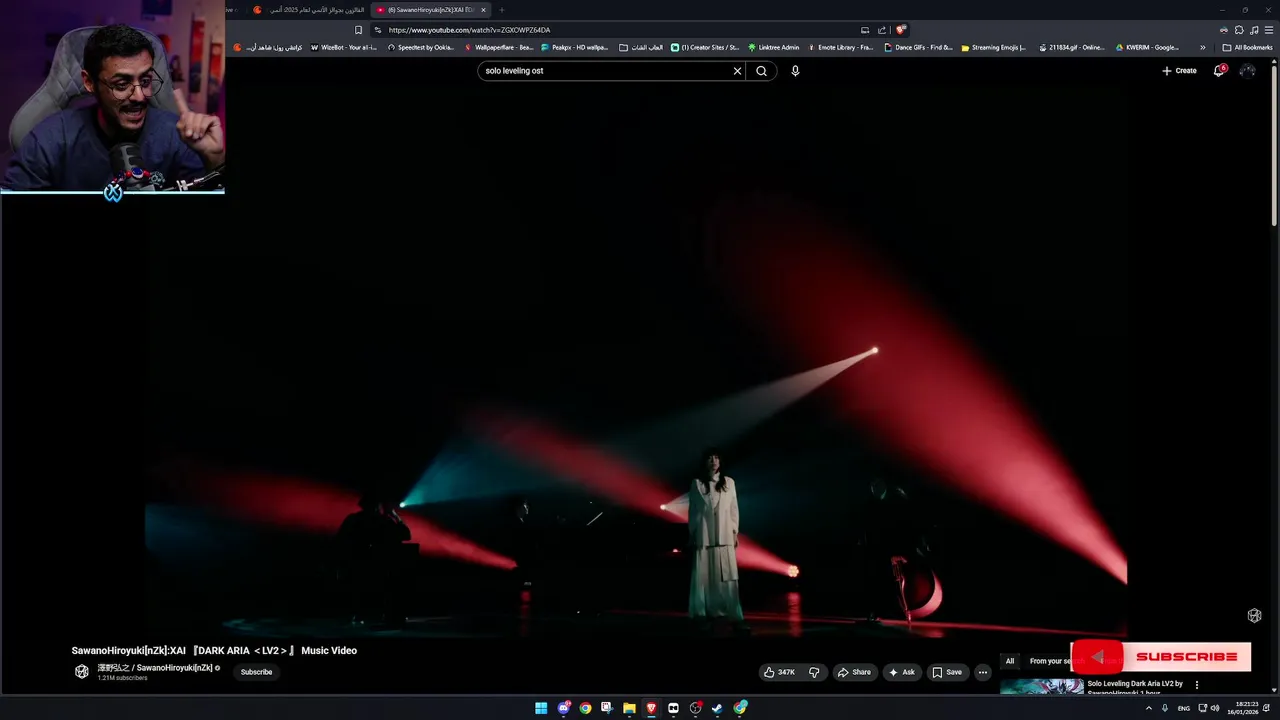Open the YouTube account avatar menu
The width and height of the screenshot is (1280, 720).
point(1247,71)
